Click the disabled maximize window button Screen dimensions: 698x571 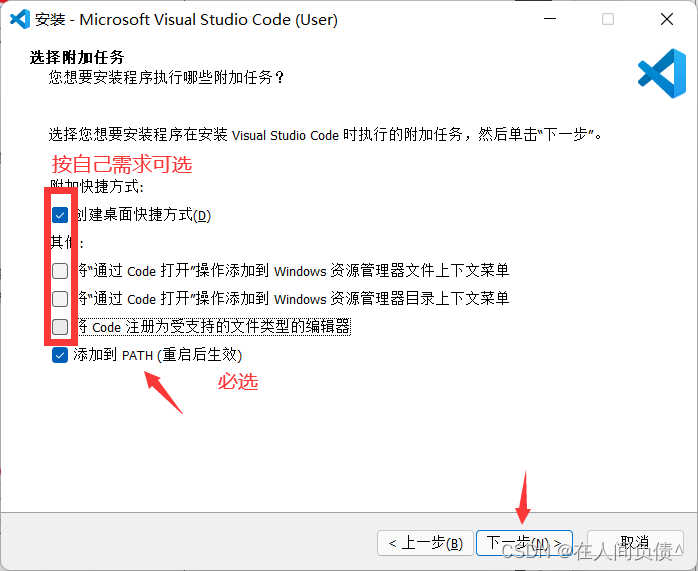coord(608,19)
